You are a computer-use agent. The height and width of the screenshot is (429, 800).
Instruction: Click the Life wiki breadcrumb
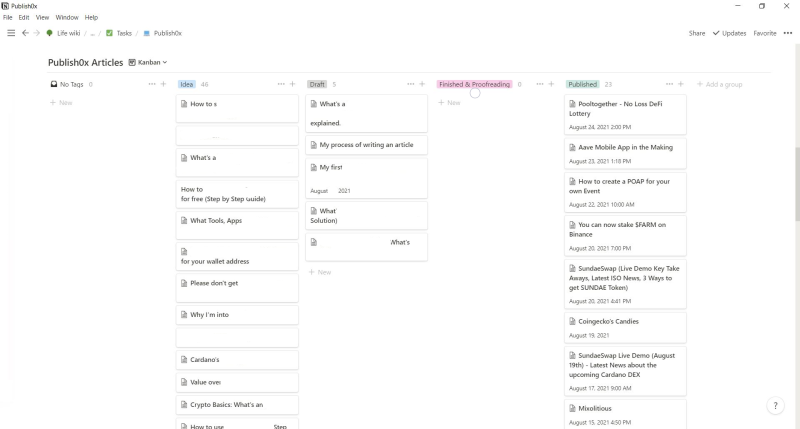click(x=64, y=33)
